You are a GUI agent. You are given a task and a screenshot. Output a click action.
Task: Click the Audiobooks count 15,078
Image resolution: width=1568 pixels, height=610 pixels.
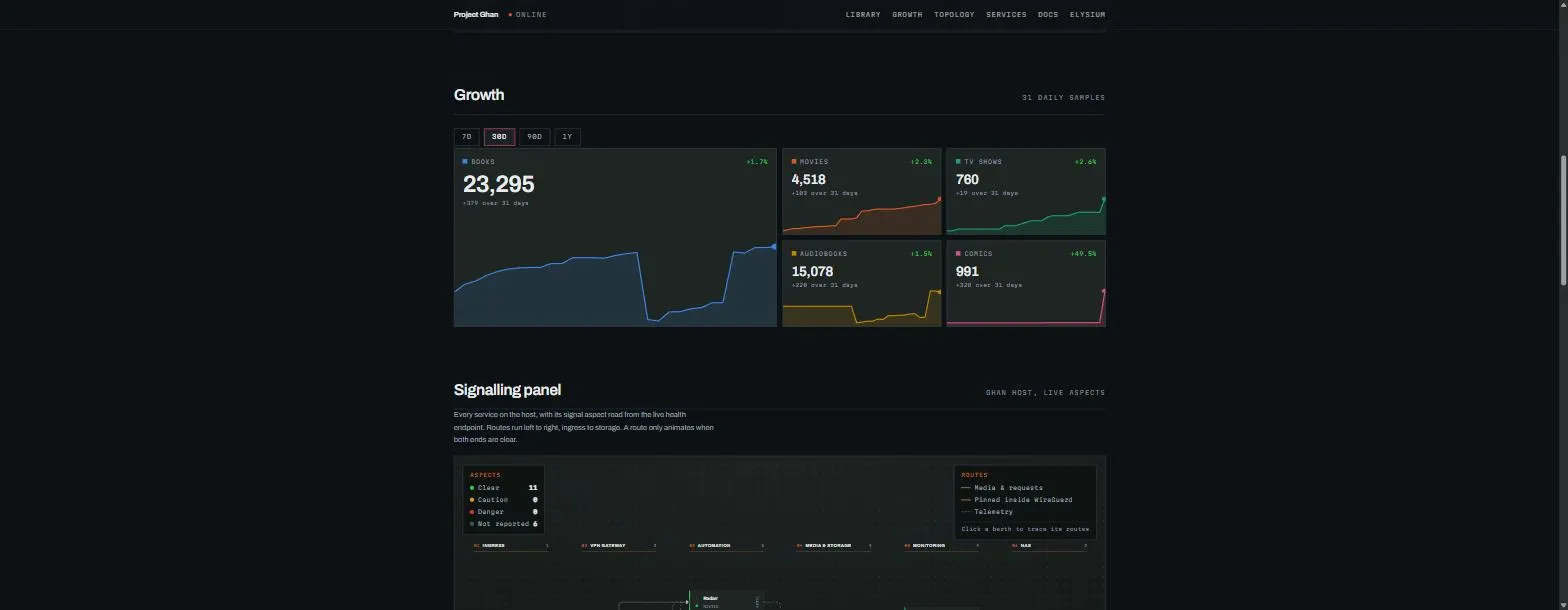coord(812,272)
